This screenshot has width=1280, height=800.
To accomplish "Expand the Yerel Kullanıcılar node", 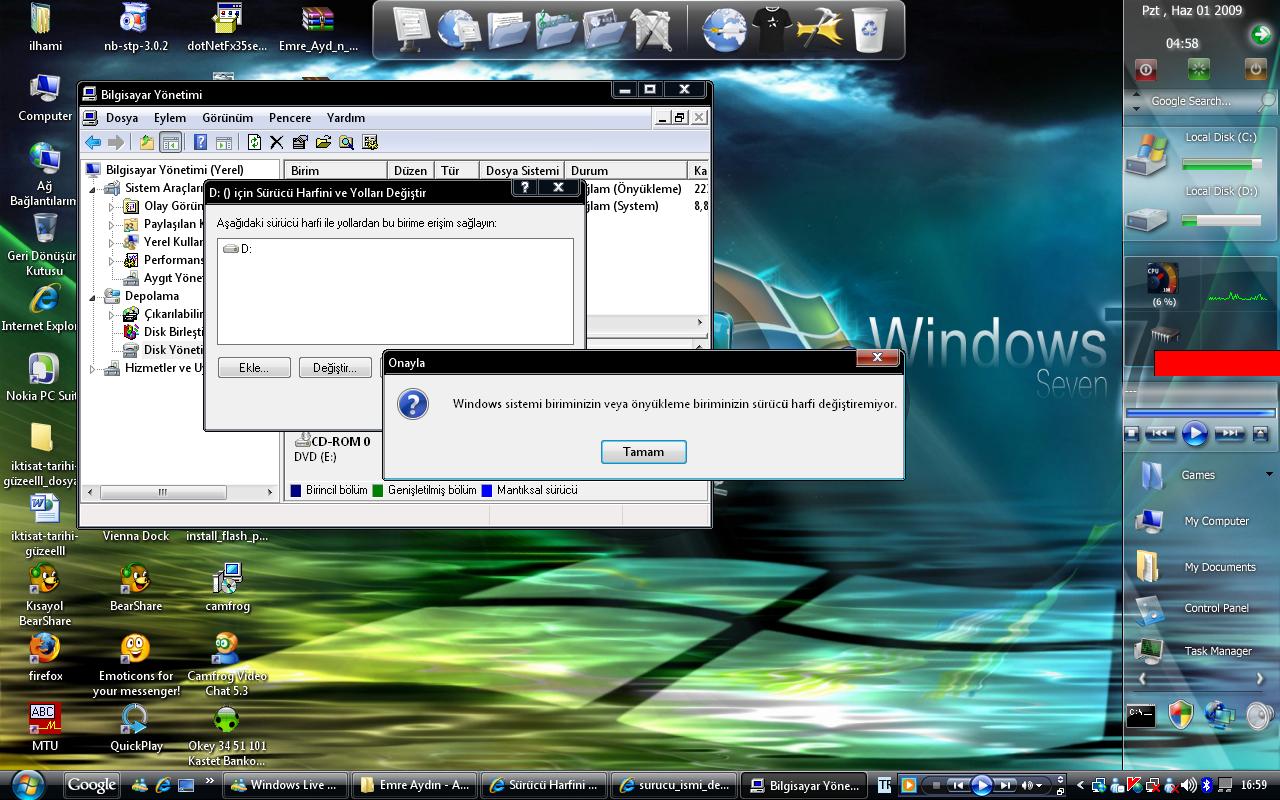I will [x=111, y=242].
